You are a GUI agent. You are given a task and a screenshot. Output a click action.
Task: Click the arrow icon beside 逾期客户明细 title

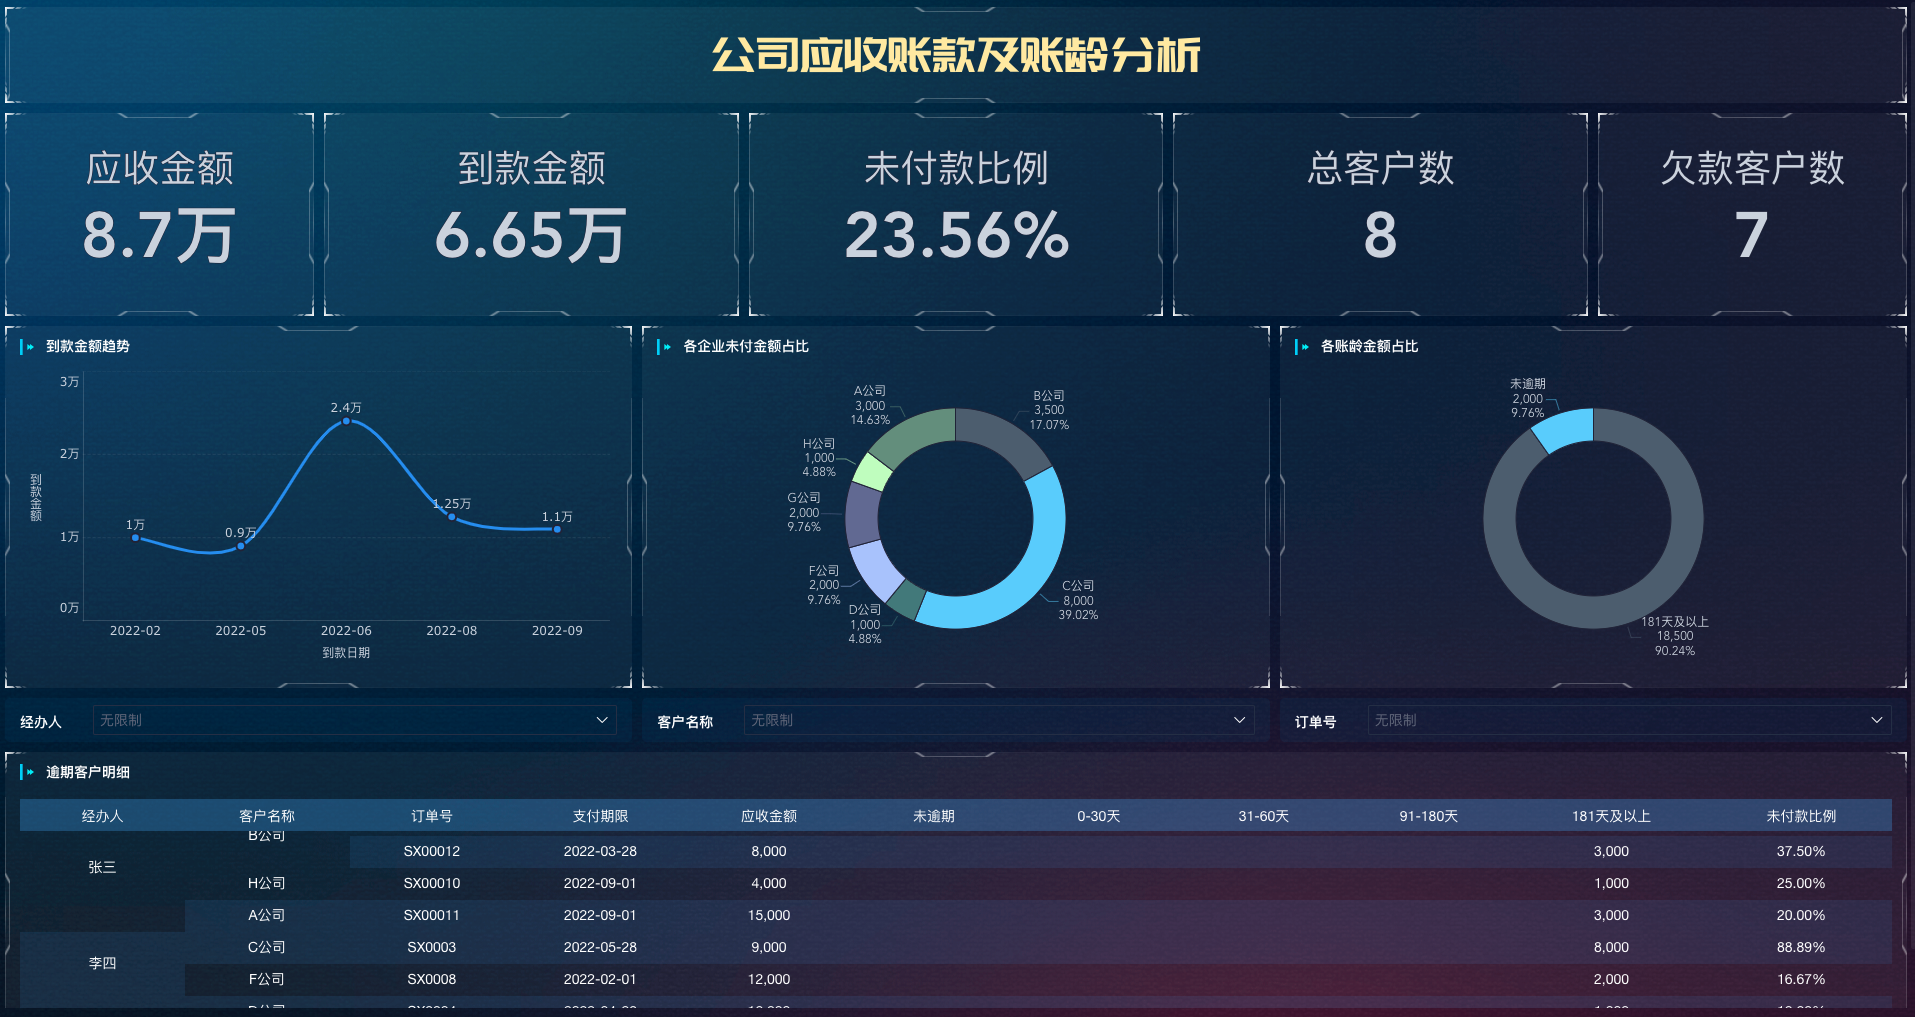click(x=29, y=772)
